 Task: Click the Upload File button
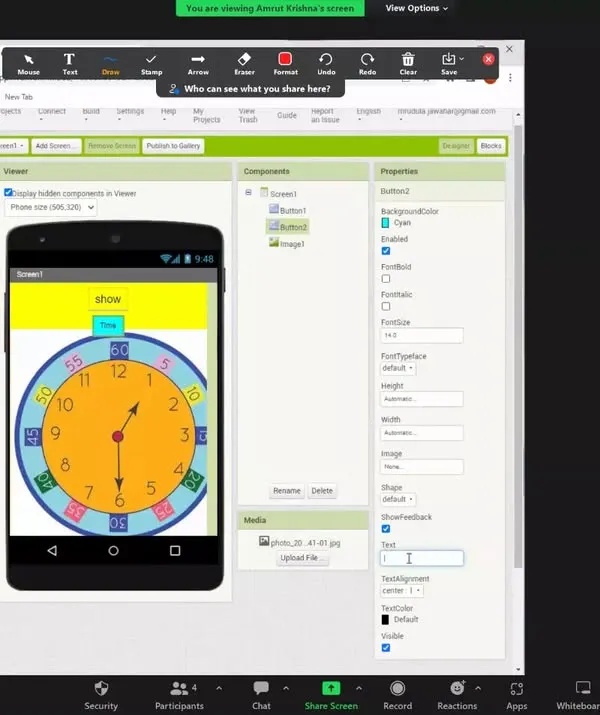302,558
